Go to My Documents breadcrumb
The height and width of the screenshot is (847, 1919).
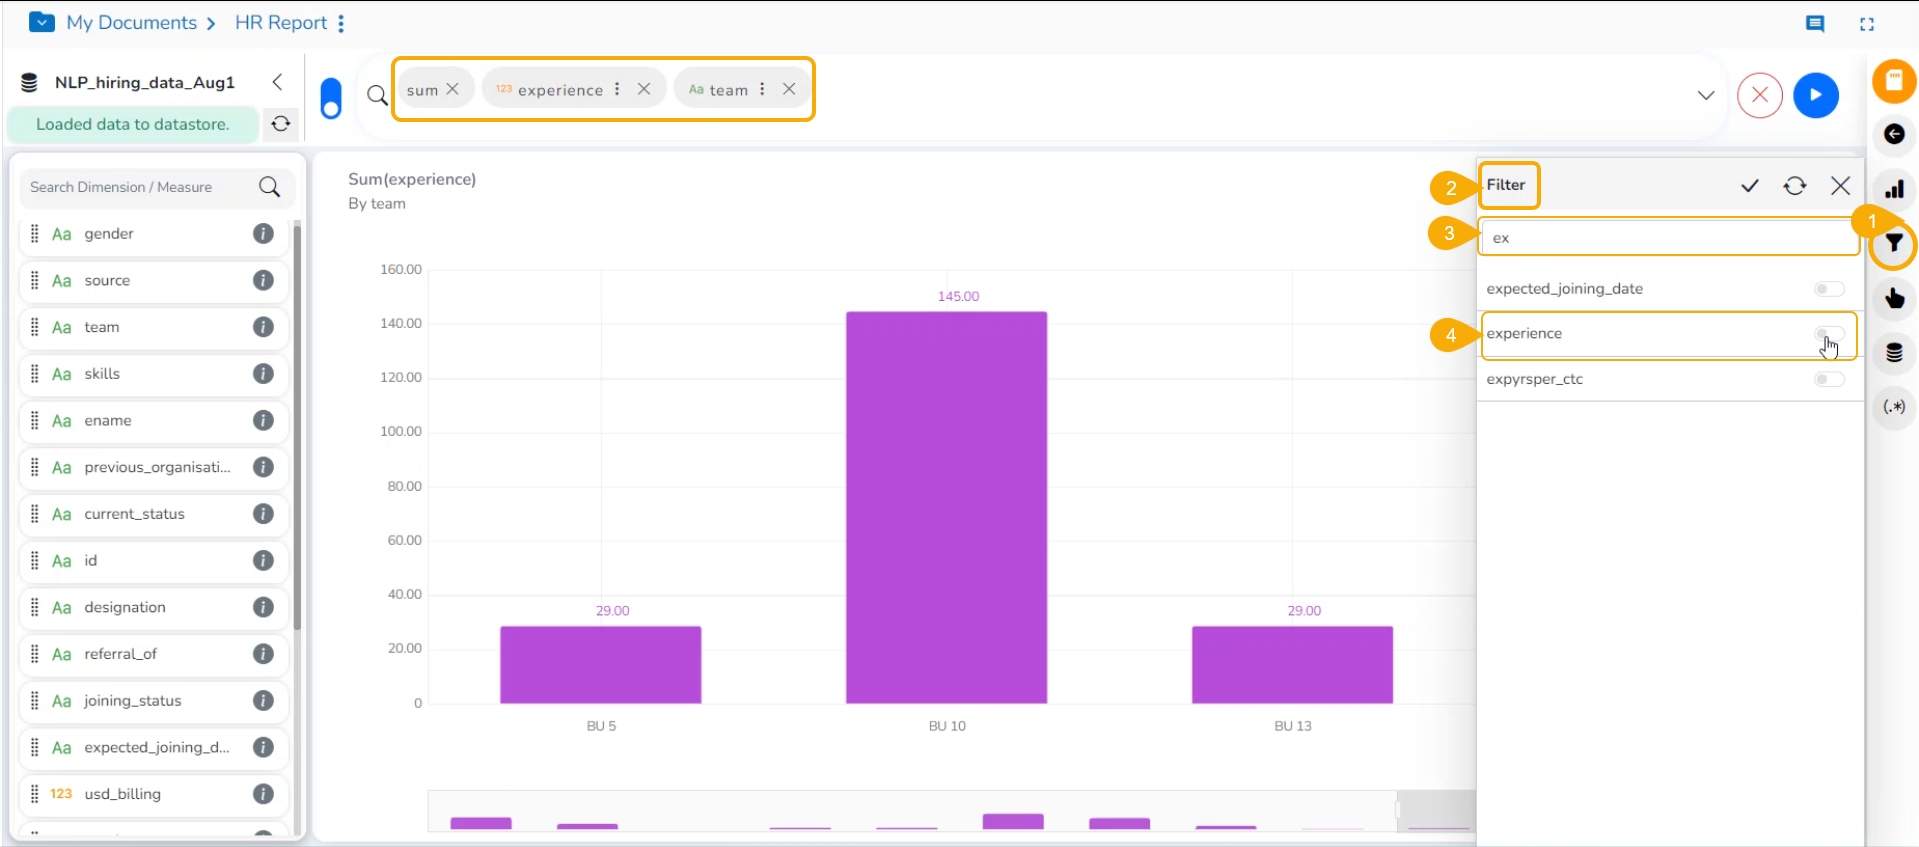click(x=132, y=22)
